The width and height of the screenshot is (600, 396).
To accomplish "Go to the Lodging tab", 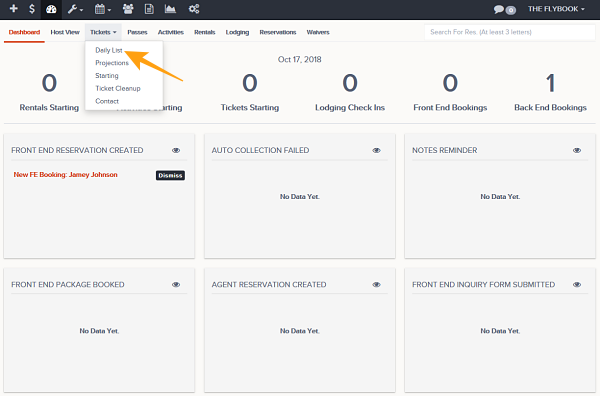I will [x=237, y=32].
